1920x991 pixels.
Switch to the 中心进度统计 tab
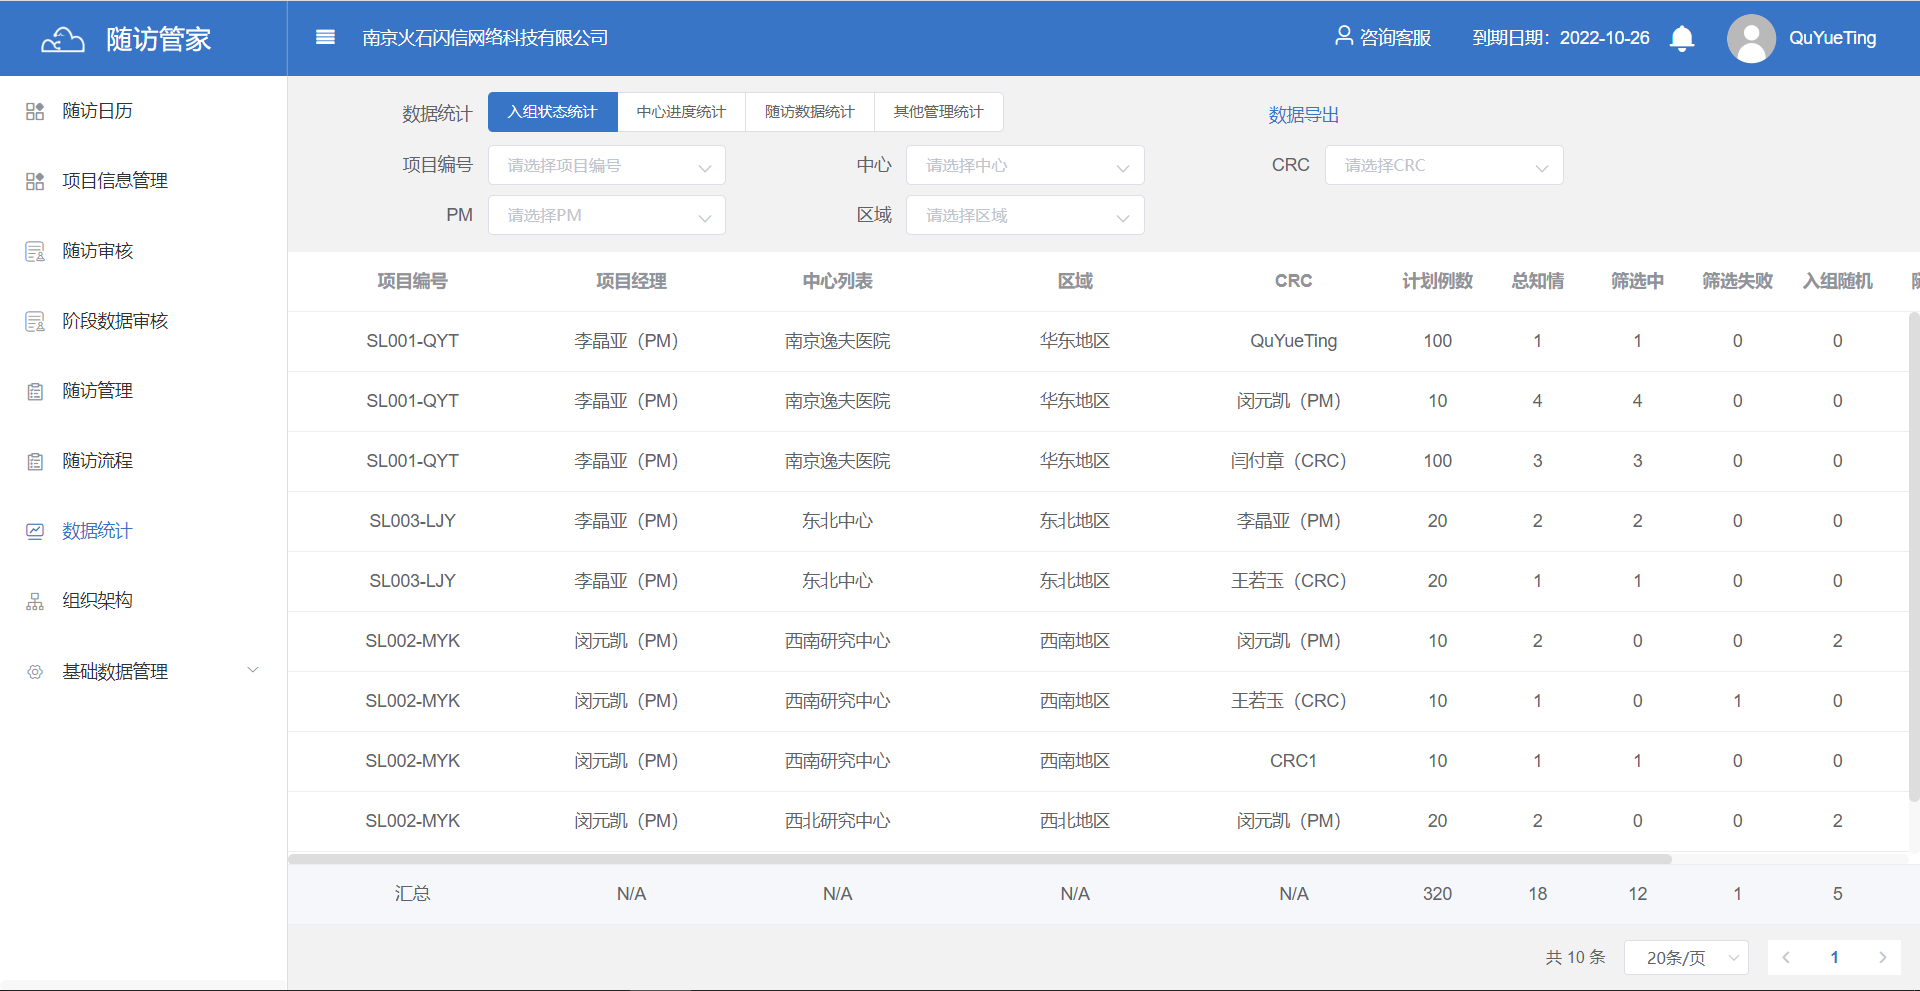[x=681, y=112]
